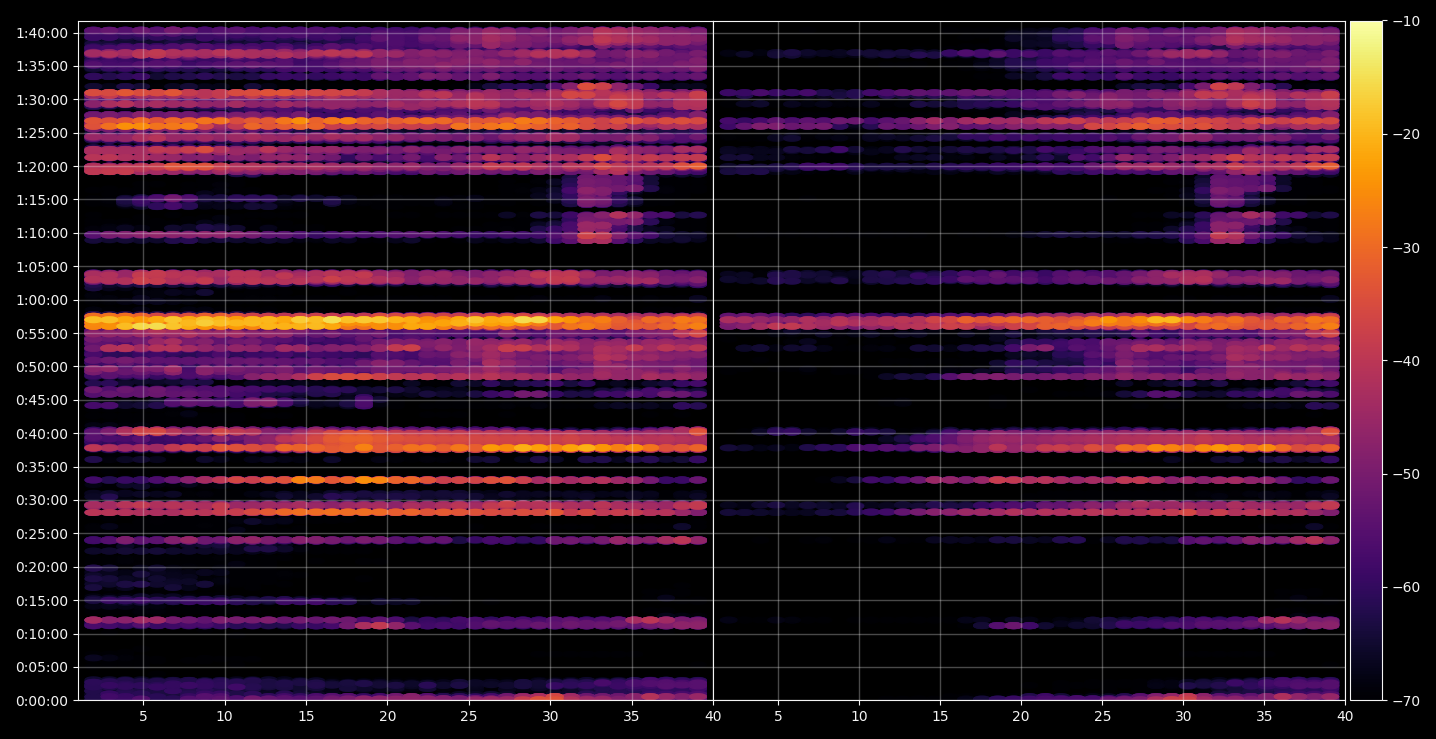Screen dimensions: 1436x739
Task: Click the inferno colorbar gradient strip
Action: [1366, 361]
